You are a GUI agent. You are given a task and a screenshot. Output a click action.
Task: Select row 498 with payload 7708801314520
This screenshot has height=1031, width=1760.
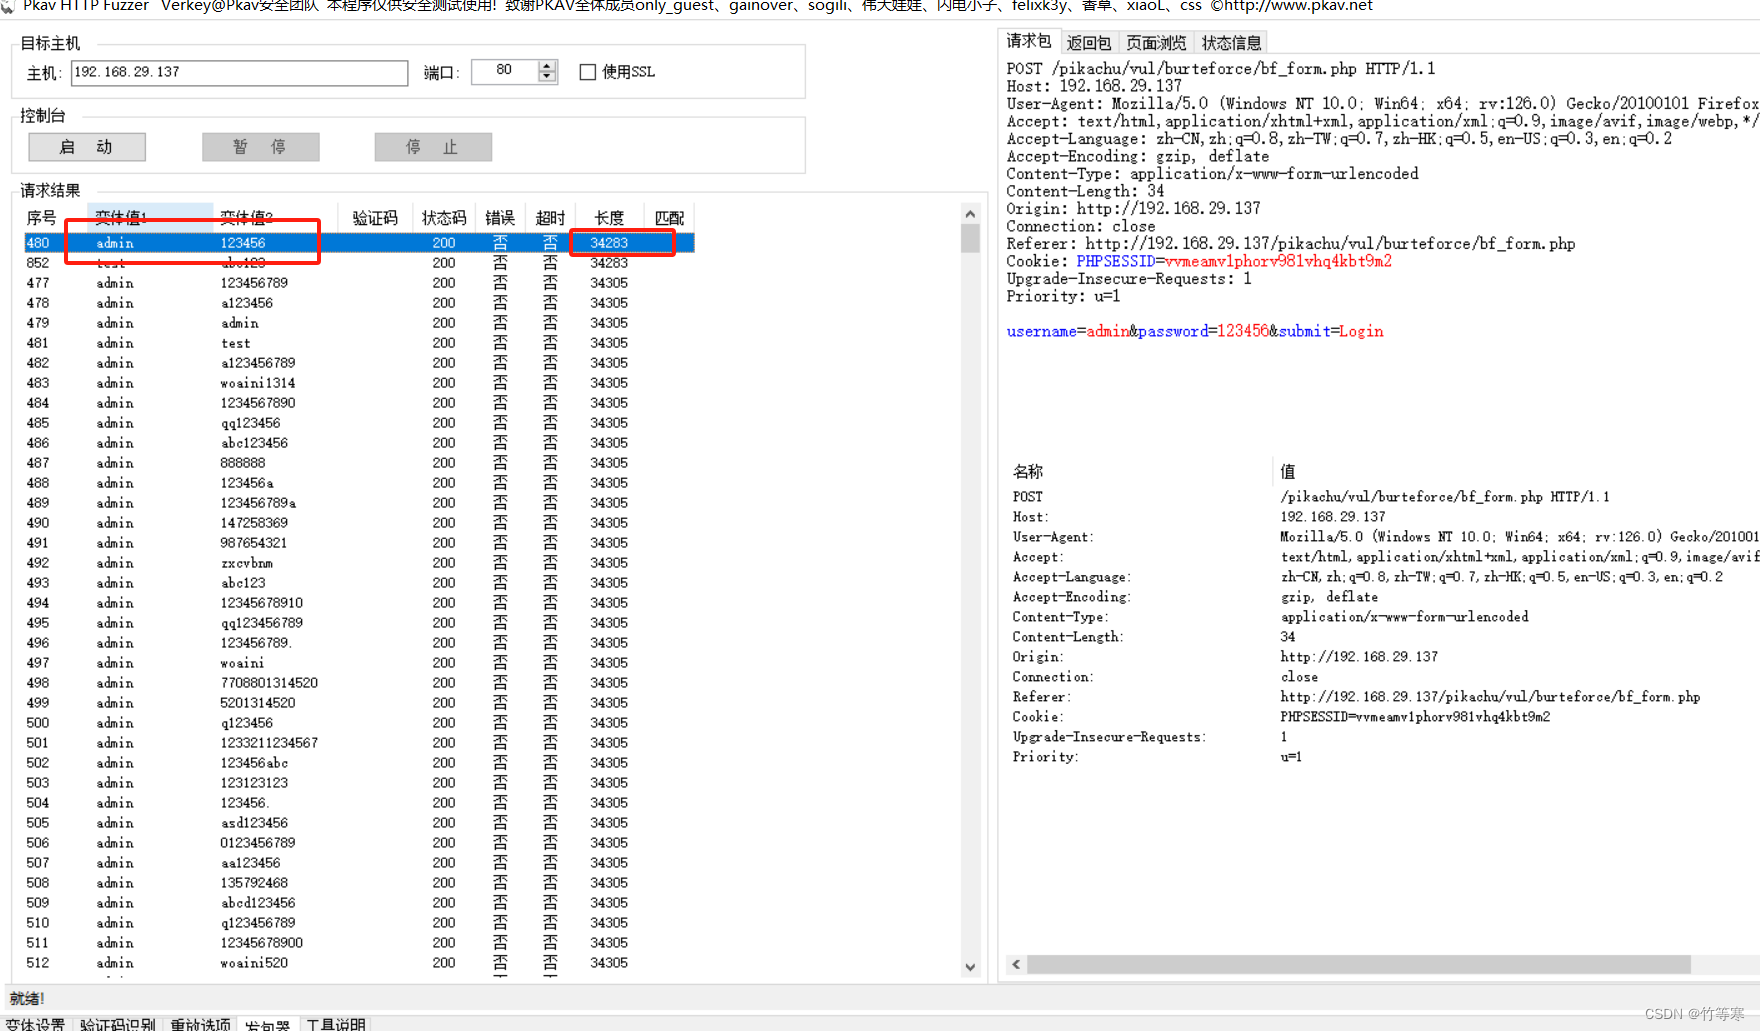tap(358, 683)
